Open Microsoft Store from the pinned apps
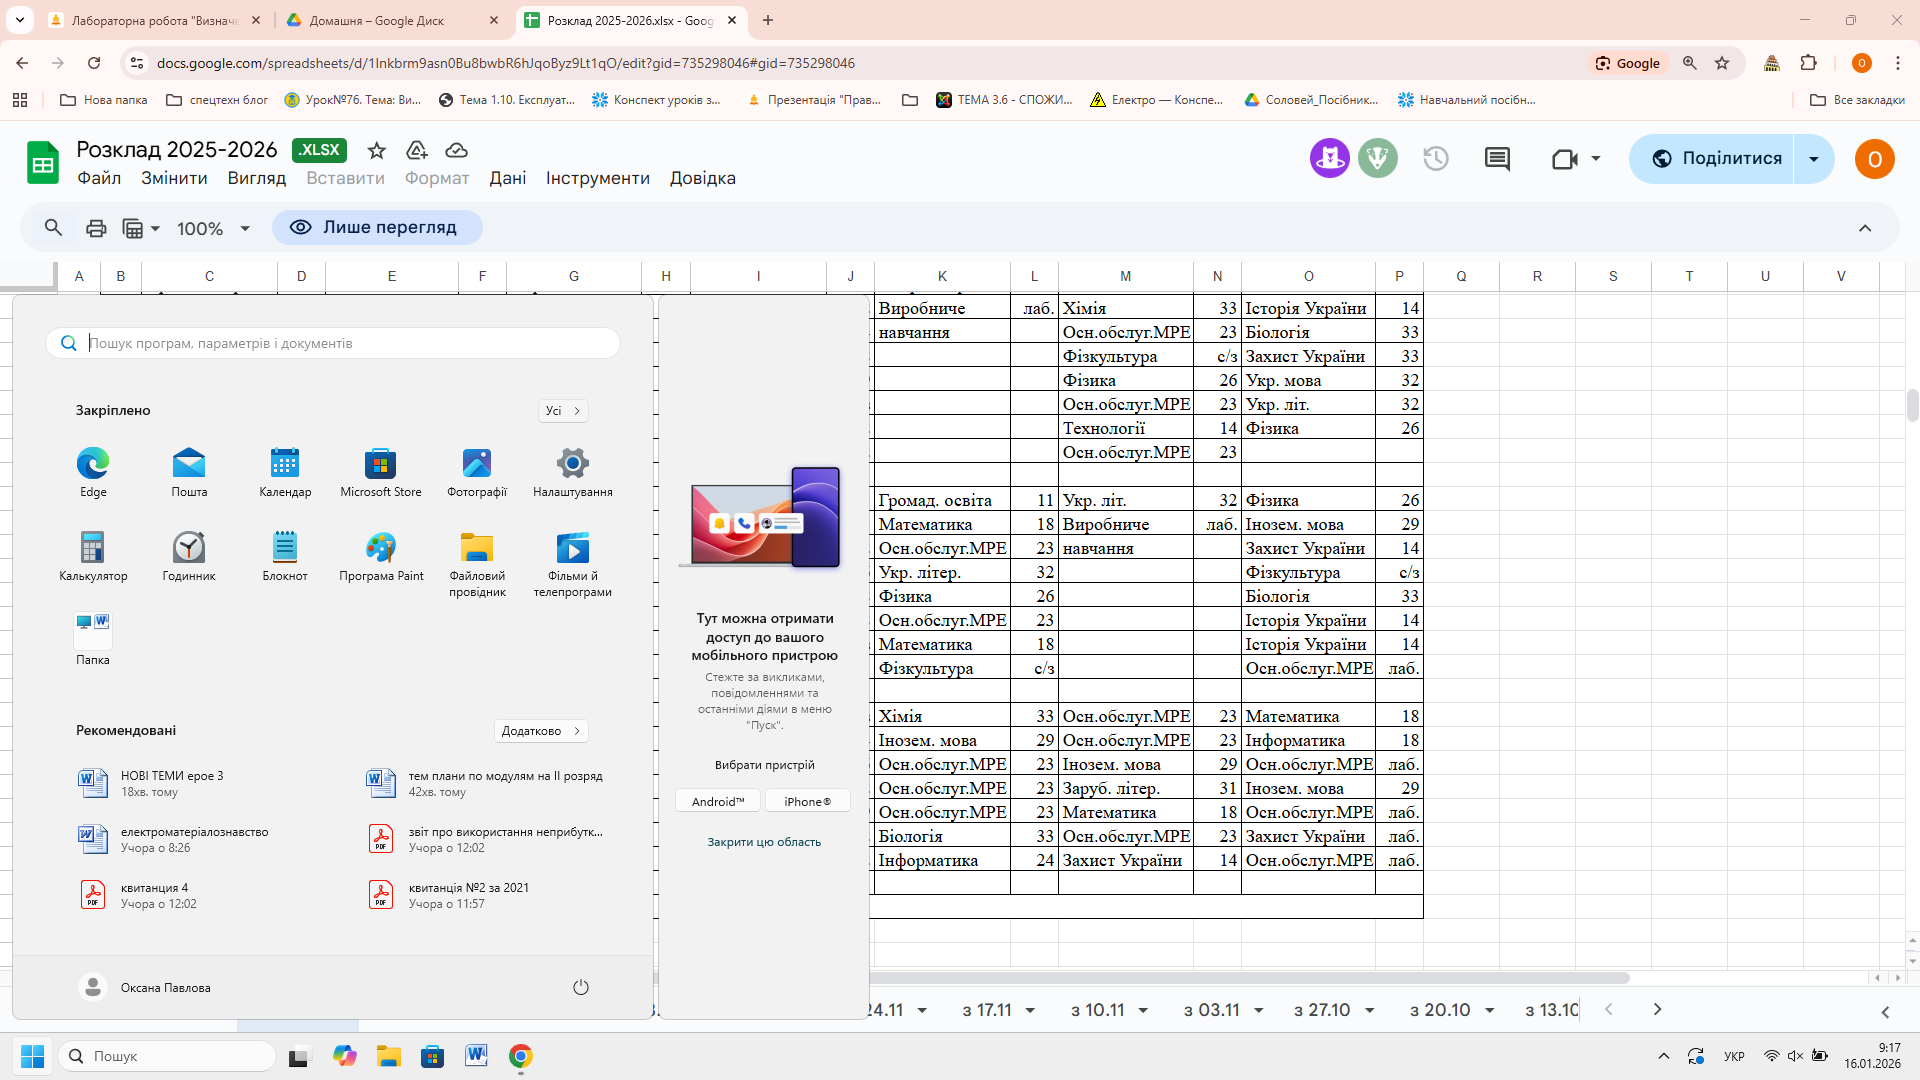The image size is (1920, 1080). pyautogui.click(x=380, y=472)
